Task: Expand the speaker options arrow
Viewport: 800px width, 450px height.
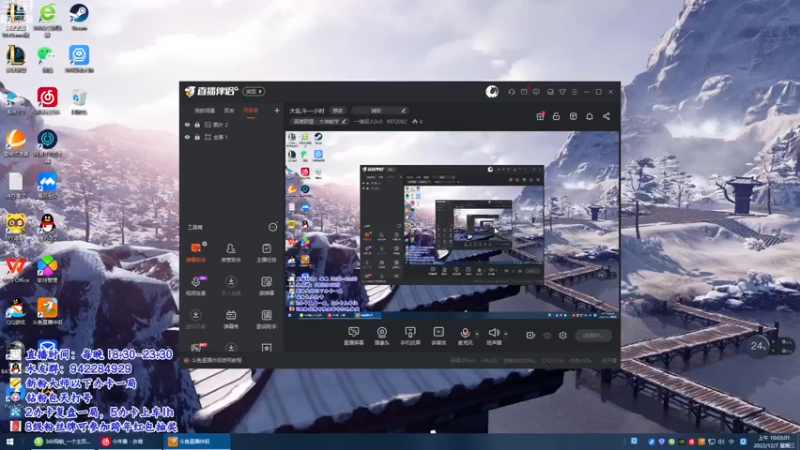Action: [506, 334]
